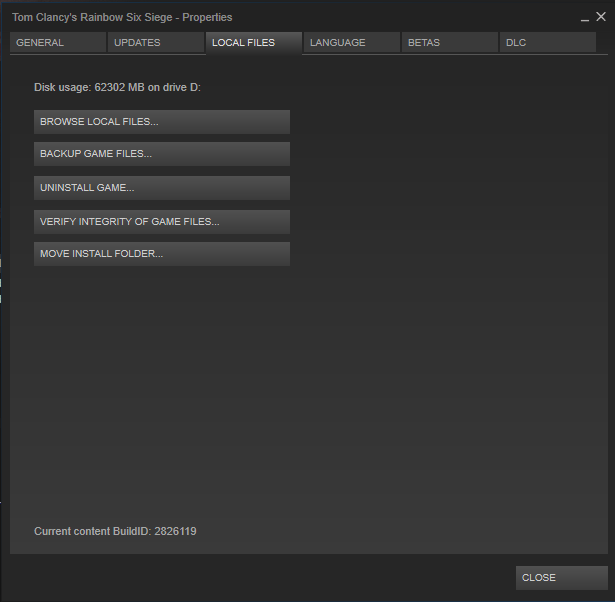Select the Local Files tab
This screenshot has height=602, width=615.
coord(254,43)
